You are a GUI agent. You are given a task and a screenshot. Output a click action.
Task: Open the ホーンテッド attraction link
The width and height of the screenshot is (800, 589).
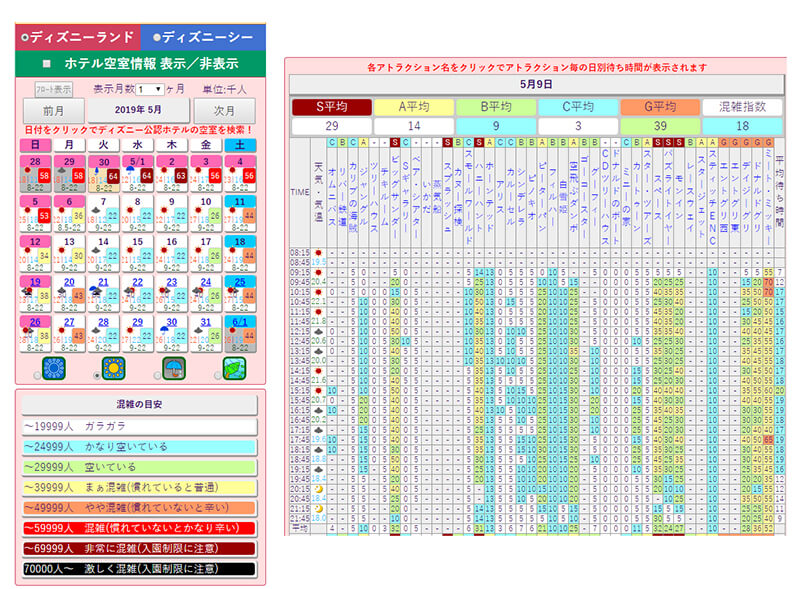(490, 197)
